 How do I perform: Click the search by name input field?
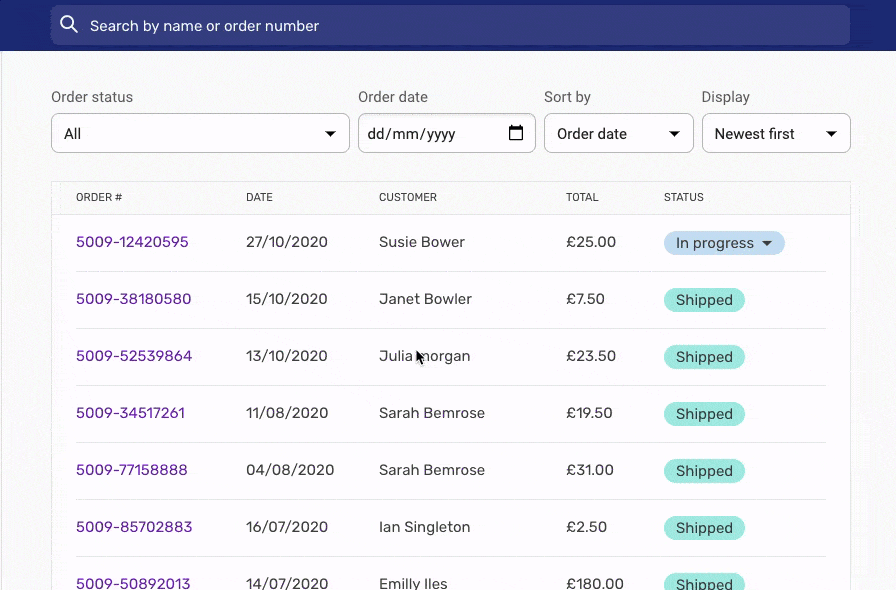pyautogui.click(x=300, y=24)
